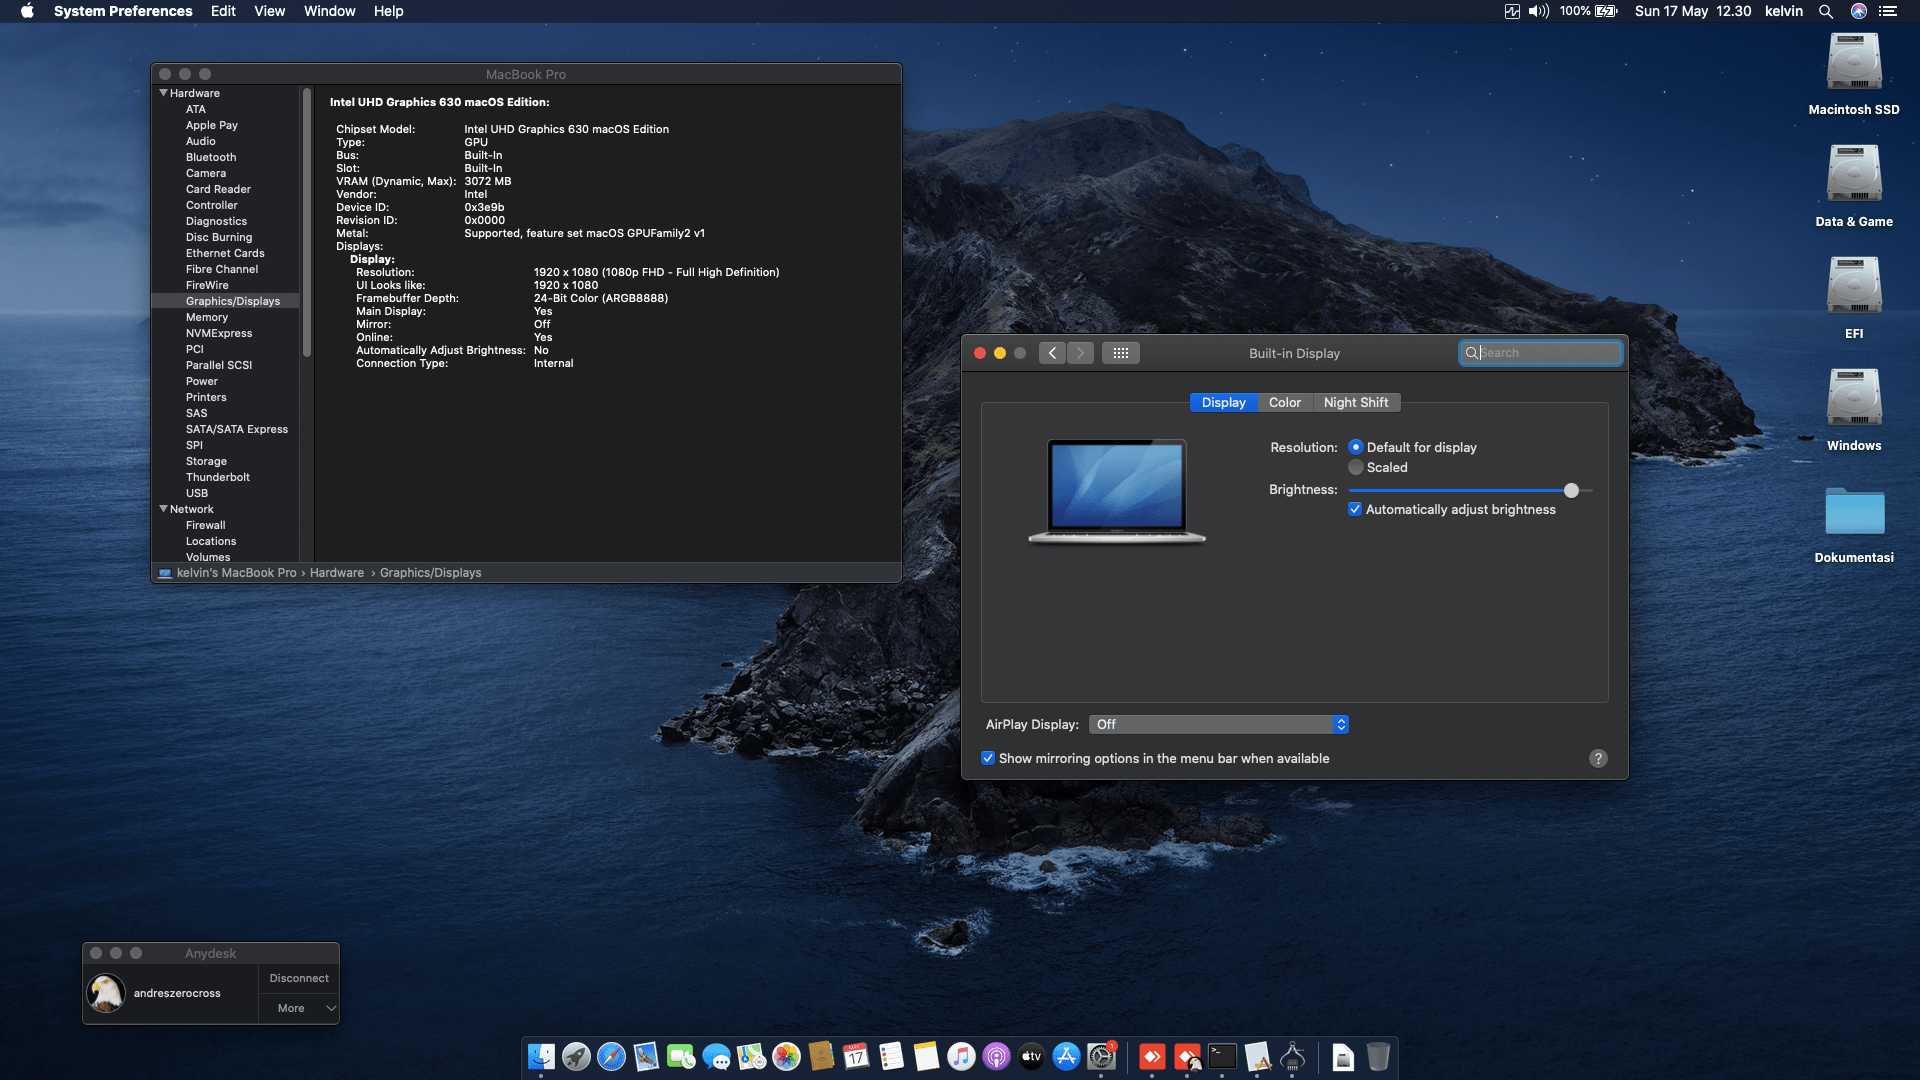Viewport: 1920px width, 1080px height.
Task: Open Contacts from the dock
Action: click(821, 1057)
